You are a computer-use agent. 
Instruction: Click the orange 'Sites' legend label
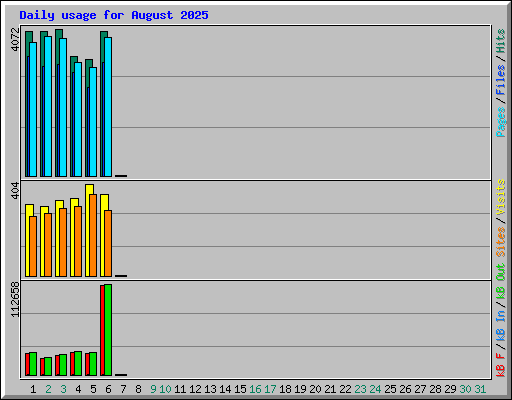500,242
